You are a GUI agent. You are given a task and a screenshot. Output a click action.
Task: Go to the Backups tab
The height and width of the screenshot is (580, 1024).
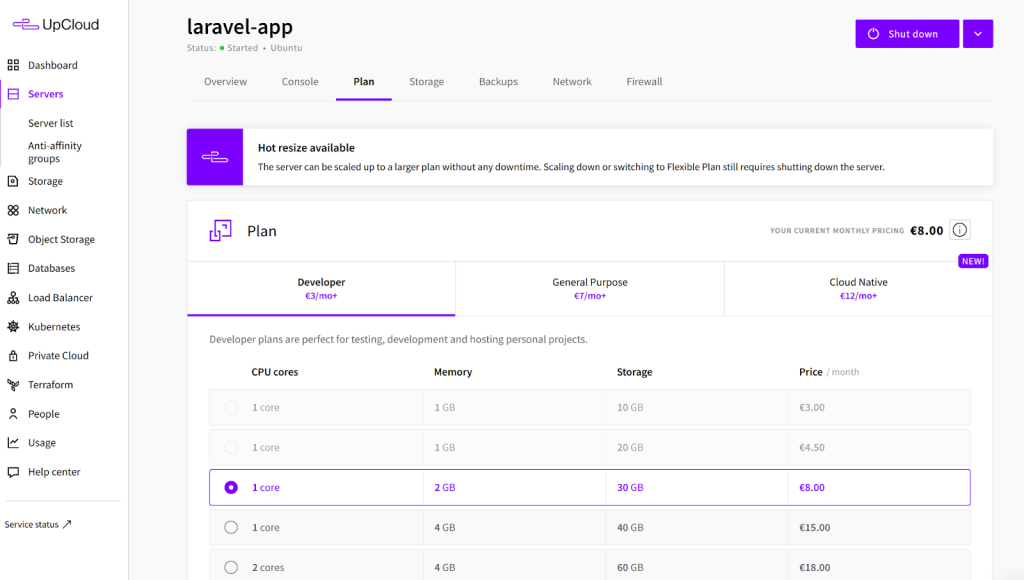498,82
